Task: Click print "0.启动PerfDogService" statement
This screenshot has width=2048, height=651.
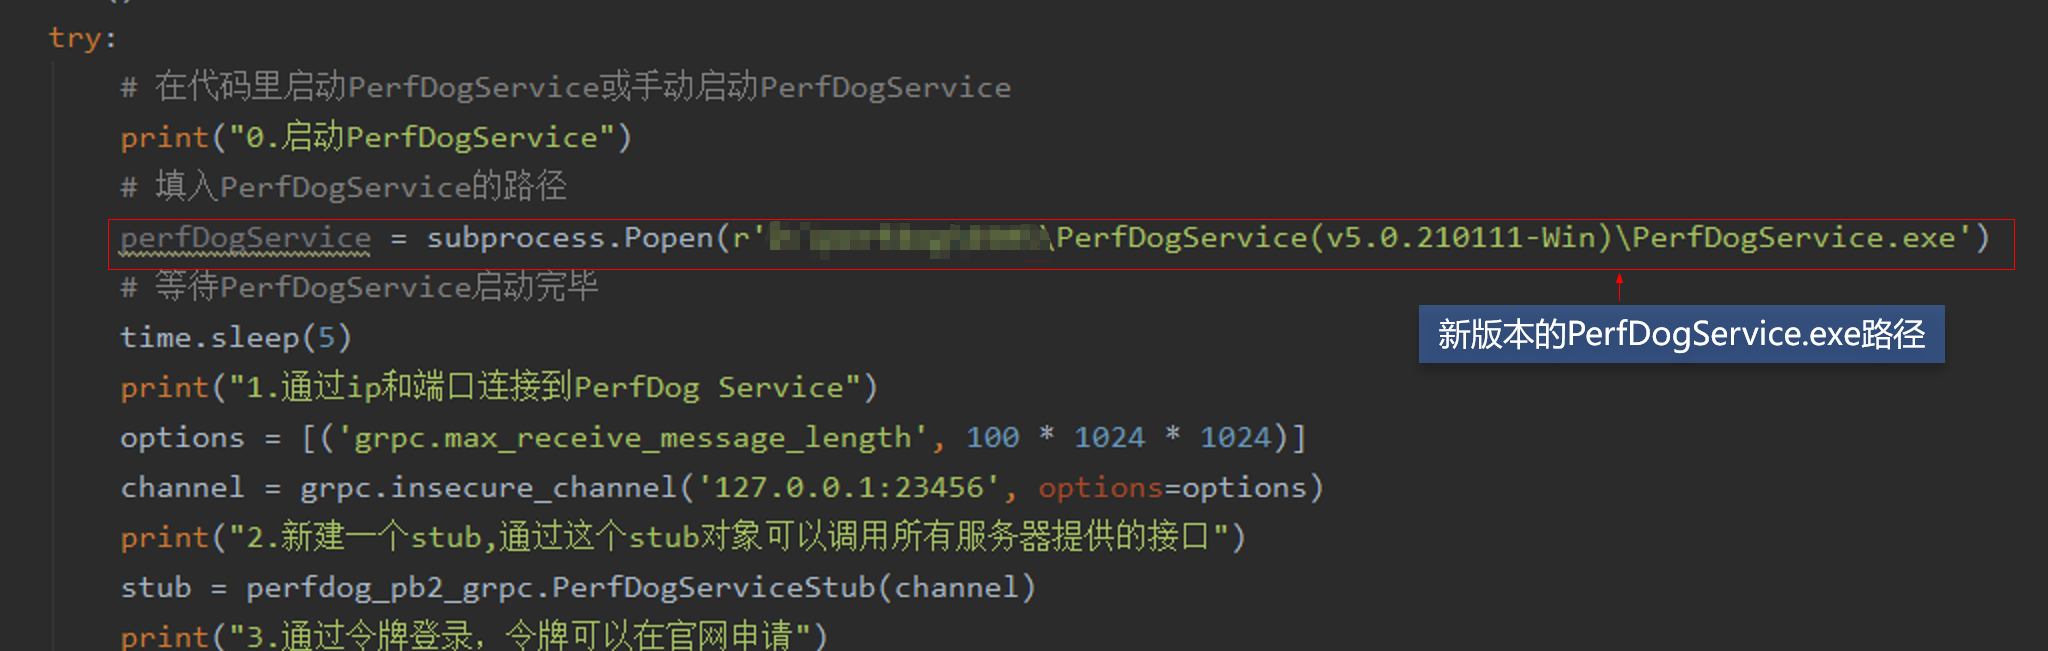Action: [376, 137]
